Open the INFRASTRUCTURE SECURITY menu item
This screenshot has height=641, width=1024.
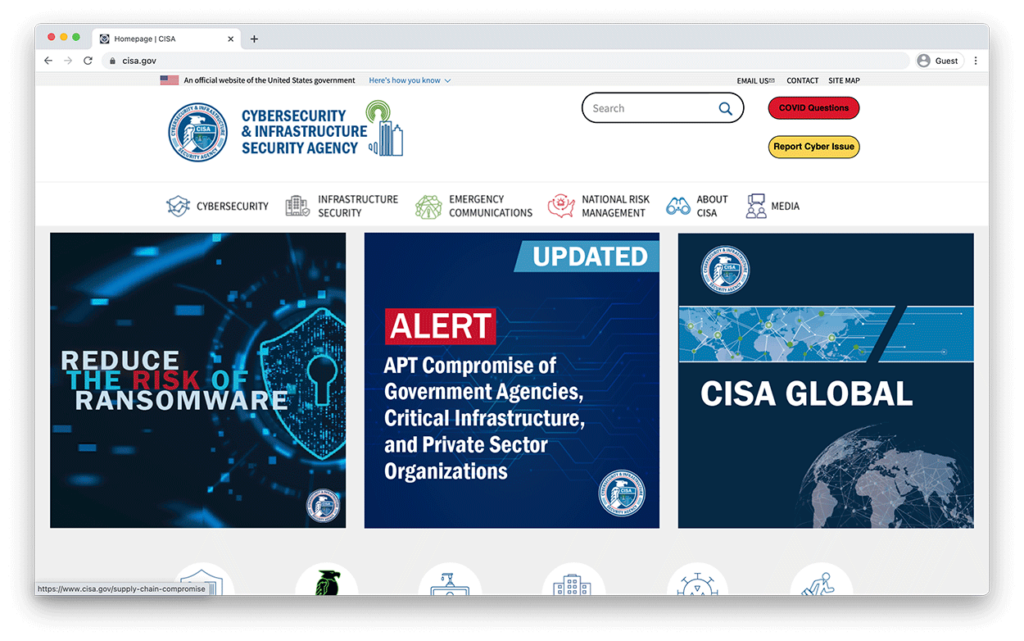(357, 206)
